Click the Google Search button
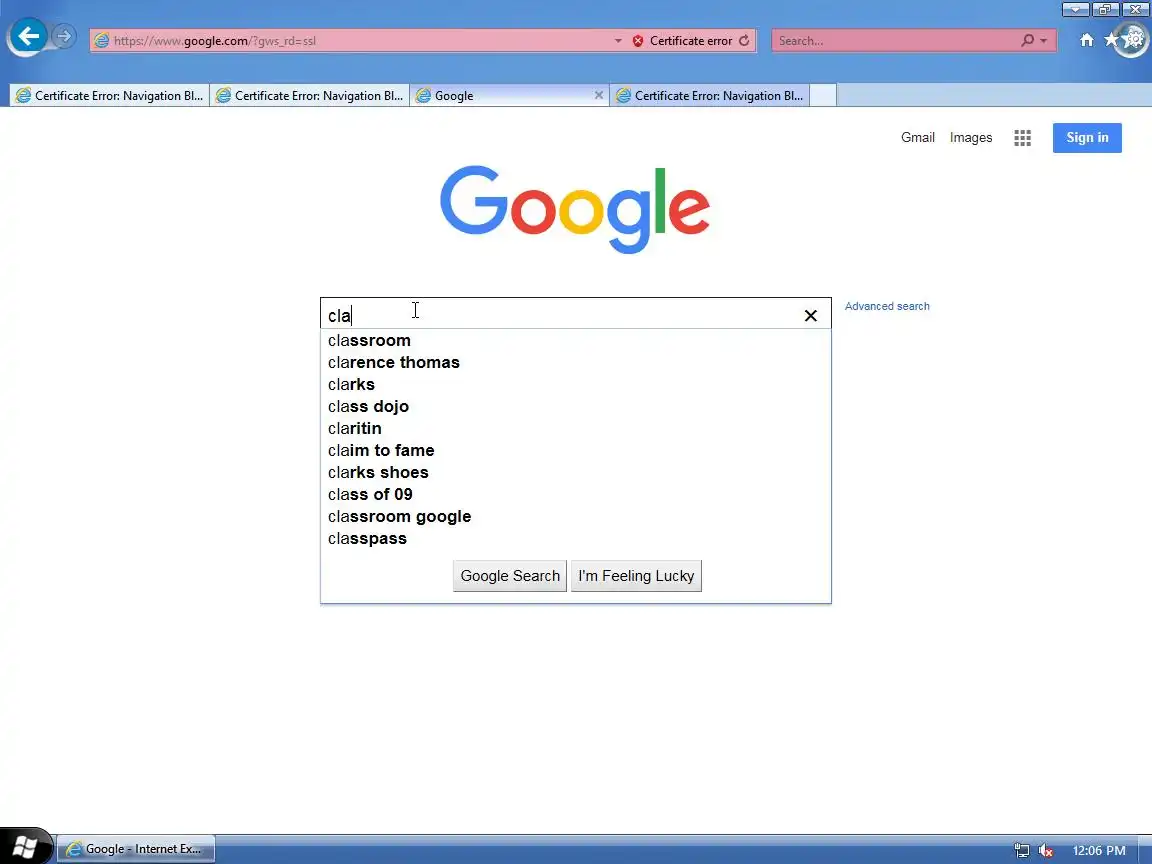 pyautogui.click(x=510, y=576)
